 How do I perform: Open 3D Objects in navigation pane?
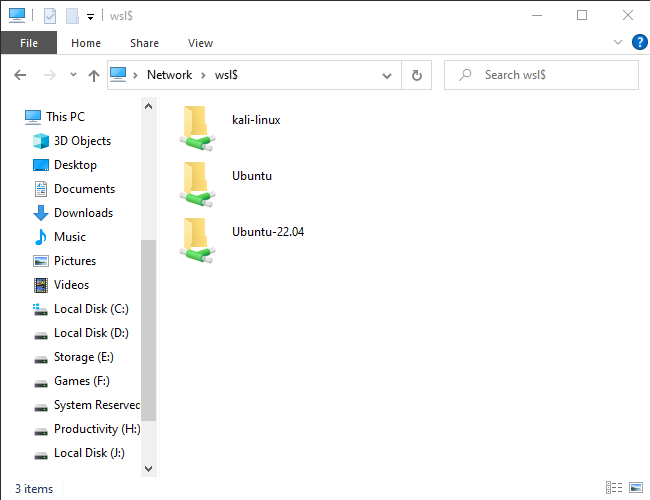coord(82,141)
